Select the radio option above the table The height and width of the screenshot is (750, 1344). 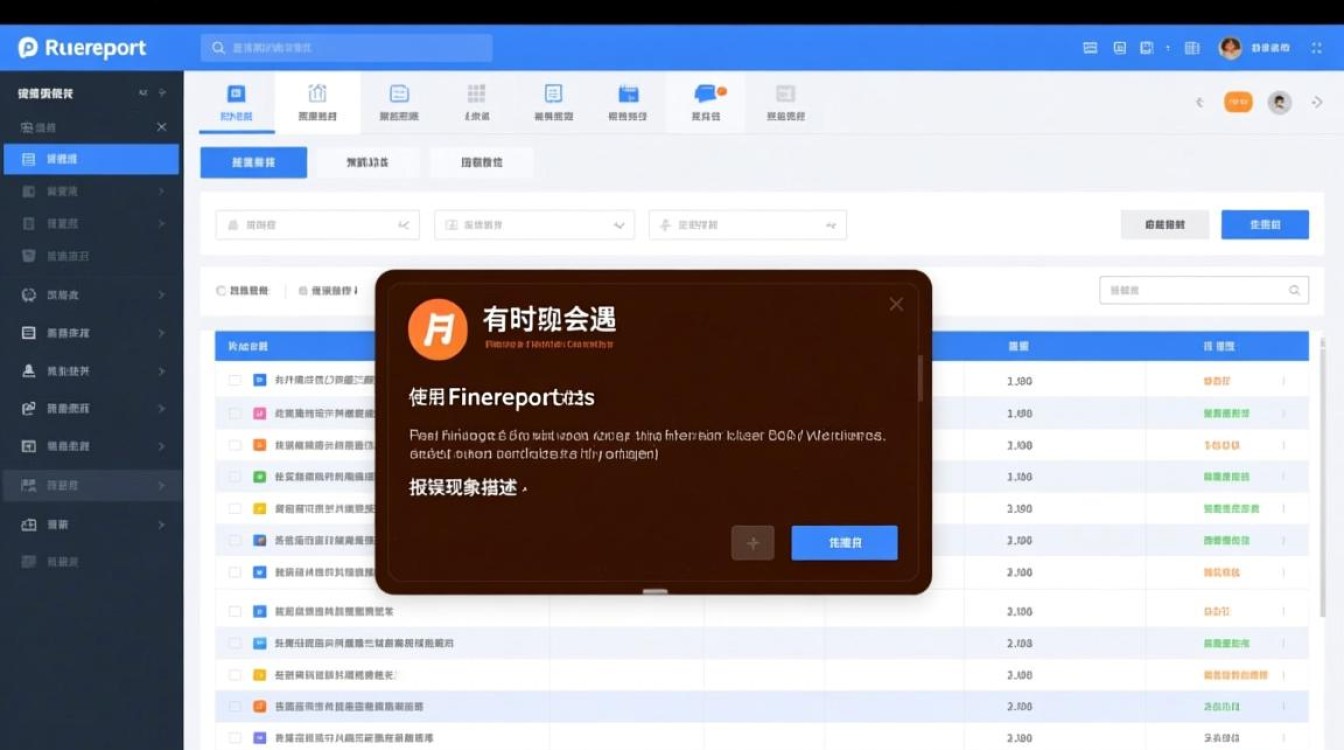point(221,291)
